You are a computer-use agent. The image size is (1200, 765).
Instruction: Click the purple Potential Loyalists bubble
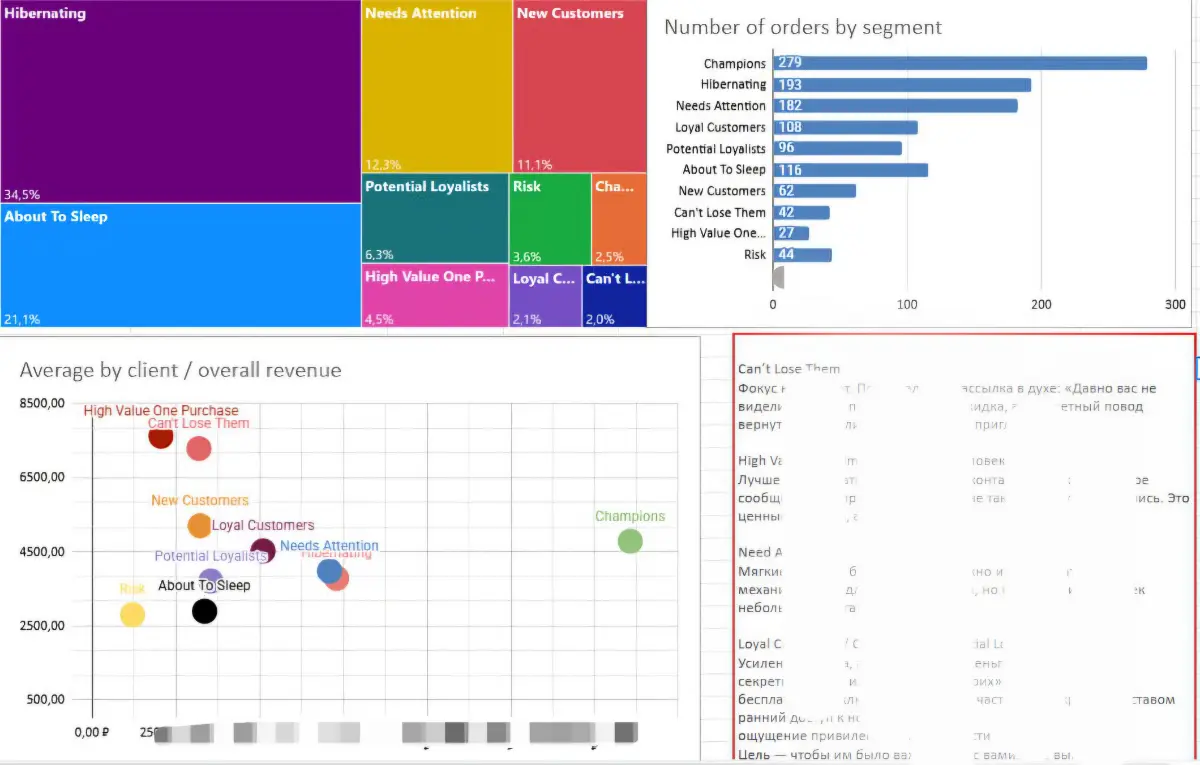tap(211, 578)
